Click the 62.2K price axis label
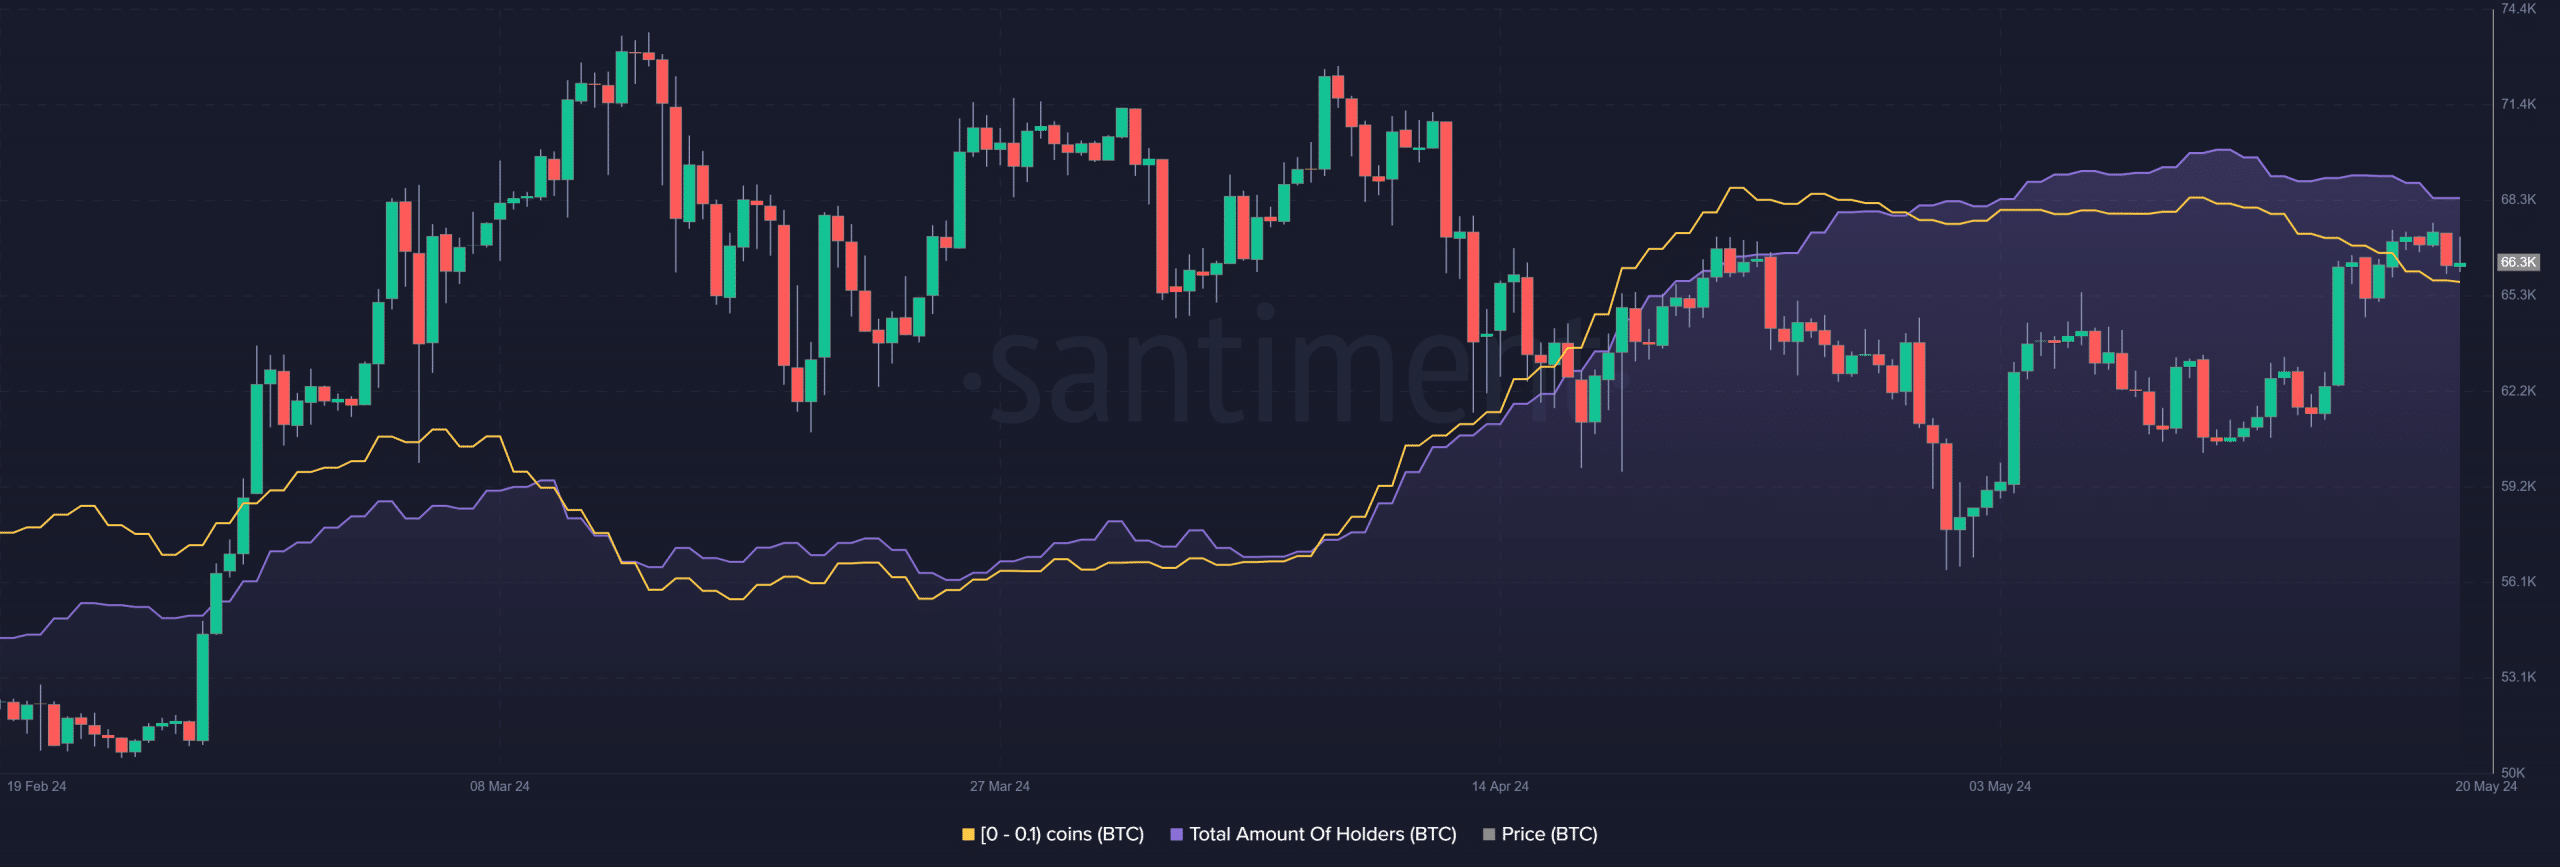 click(2518, 391)
